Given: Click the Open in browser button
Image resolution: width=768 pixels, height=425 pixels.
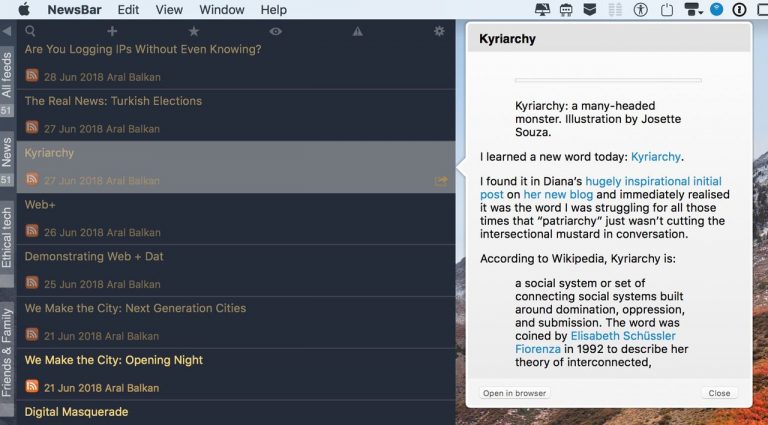Looking at the screenshot, I should point(514,393).
